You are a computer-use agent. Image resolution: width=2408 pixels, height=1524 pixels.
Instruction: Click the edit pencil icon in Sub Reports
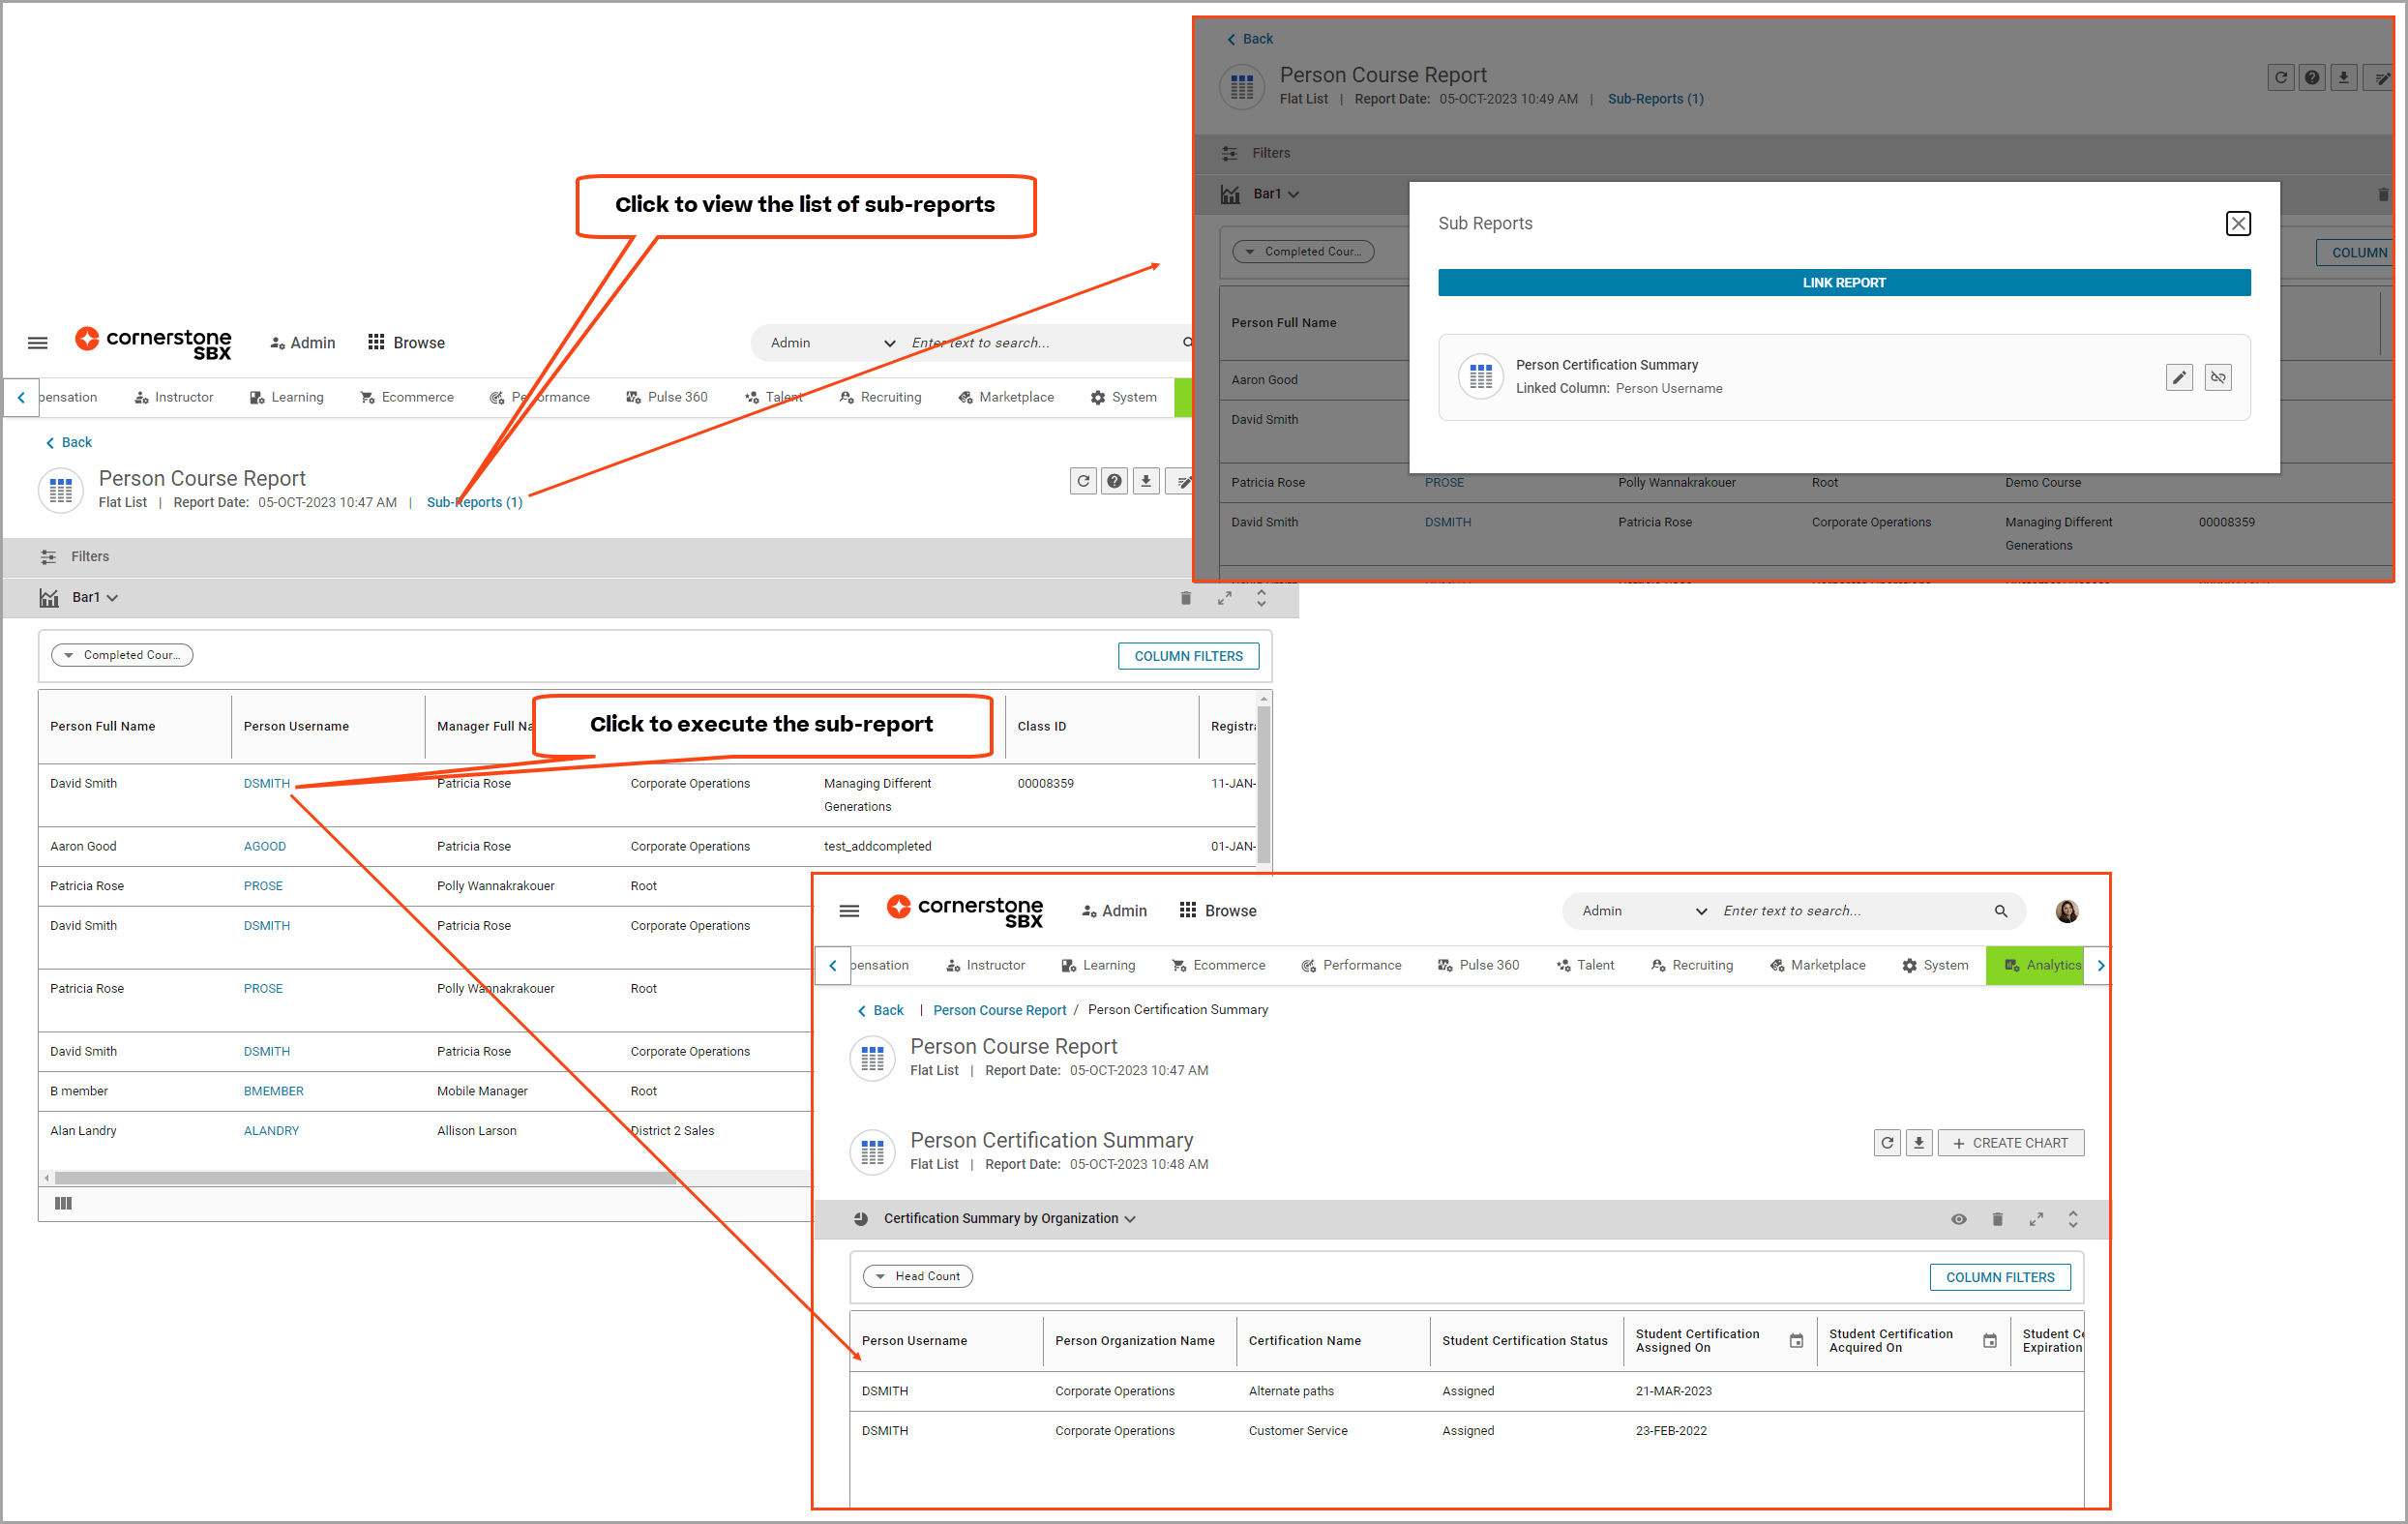coord(2178,377)
